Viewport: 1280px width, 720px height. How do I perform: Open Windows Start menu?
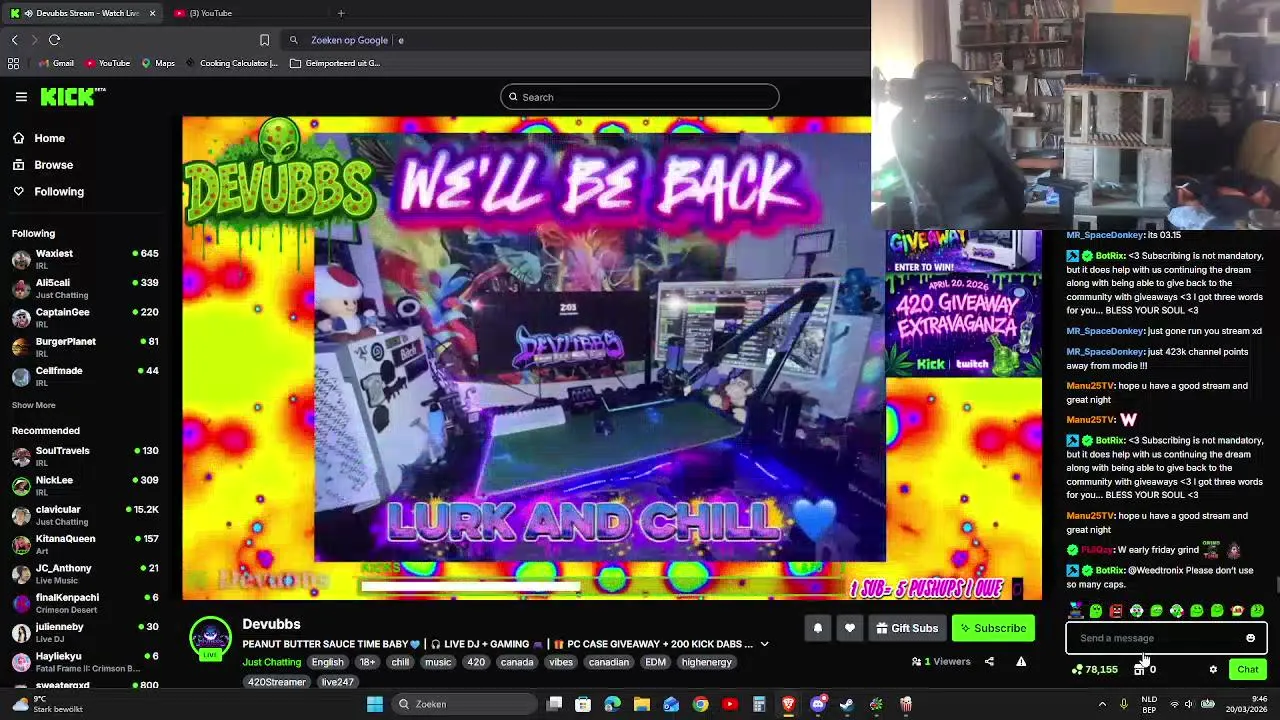point(375,704)
